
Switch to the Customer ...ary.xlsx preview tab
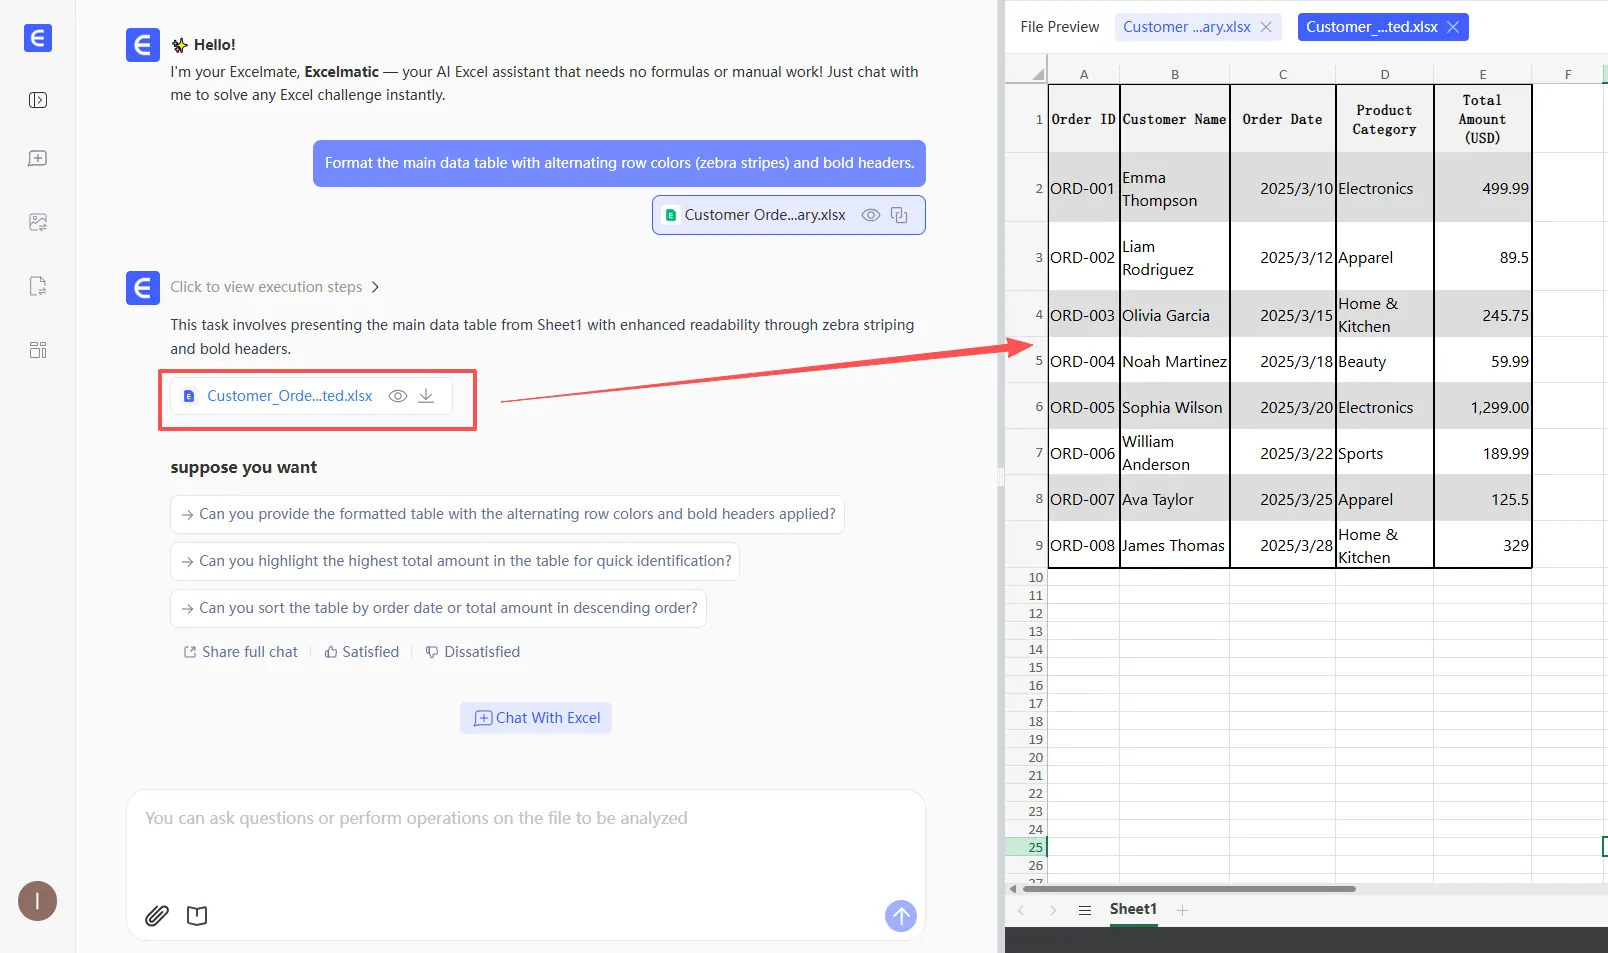point(1186,27)
